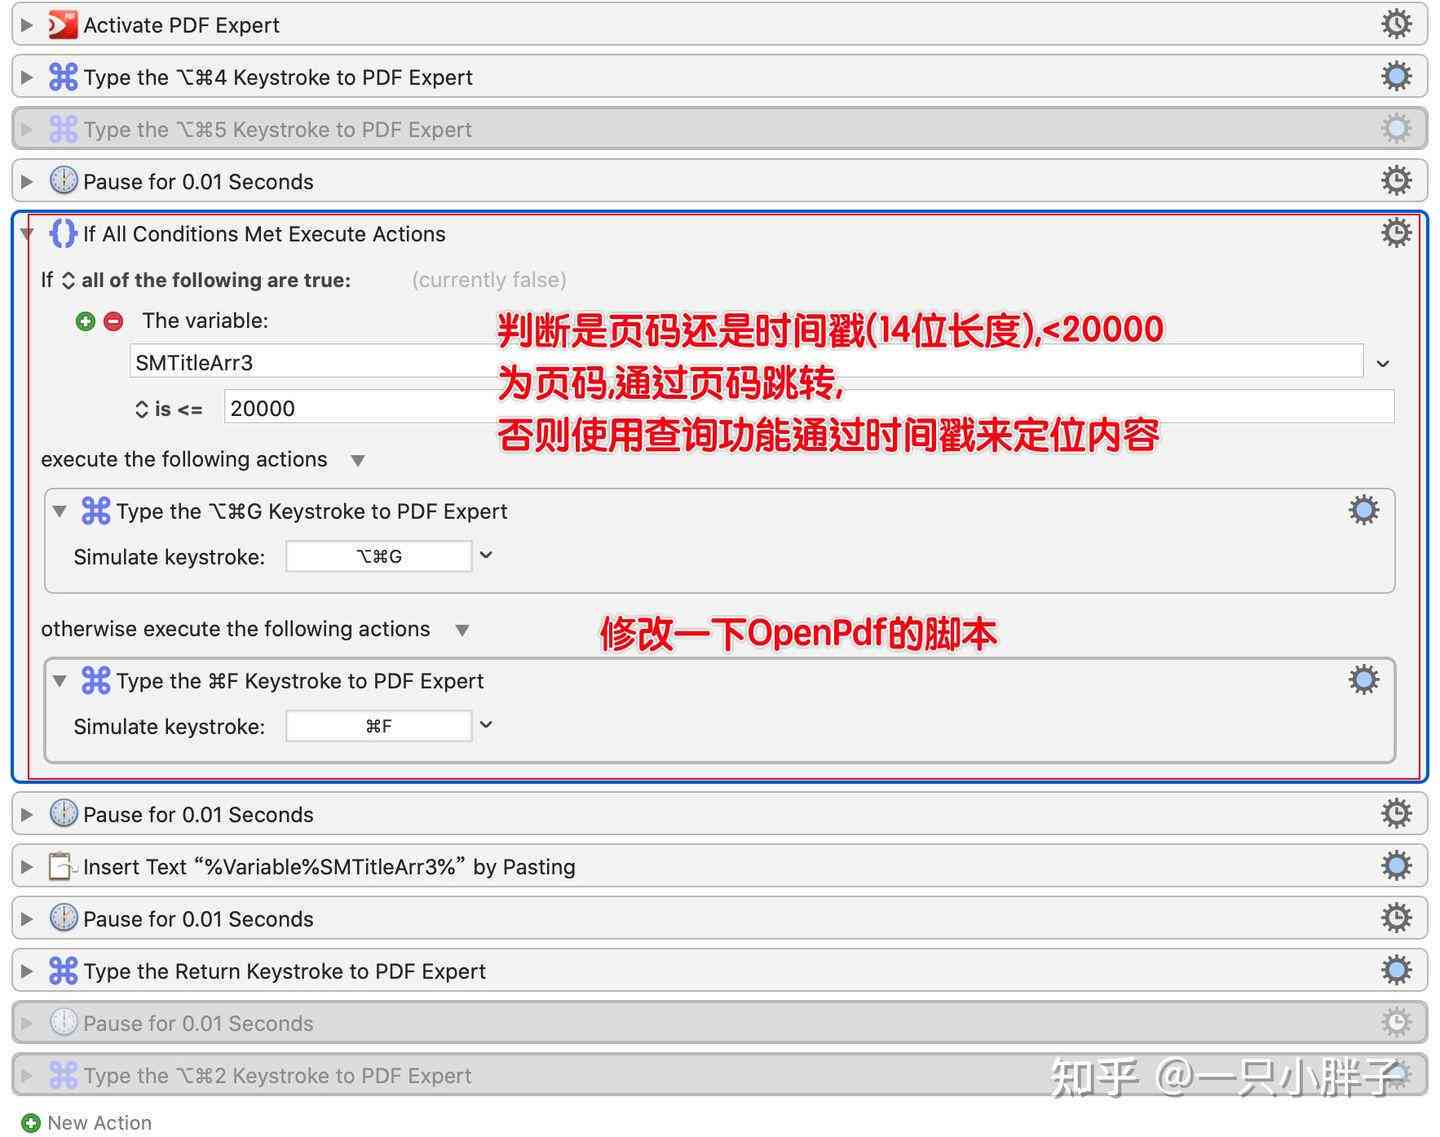Collapse the ⌥⌘G Keystroke action
1440x1137 pixels.
tap(60, 511)
